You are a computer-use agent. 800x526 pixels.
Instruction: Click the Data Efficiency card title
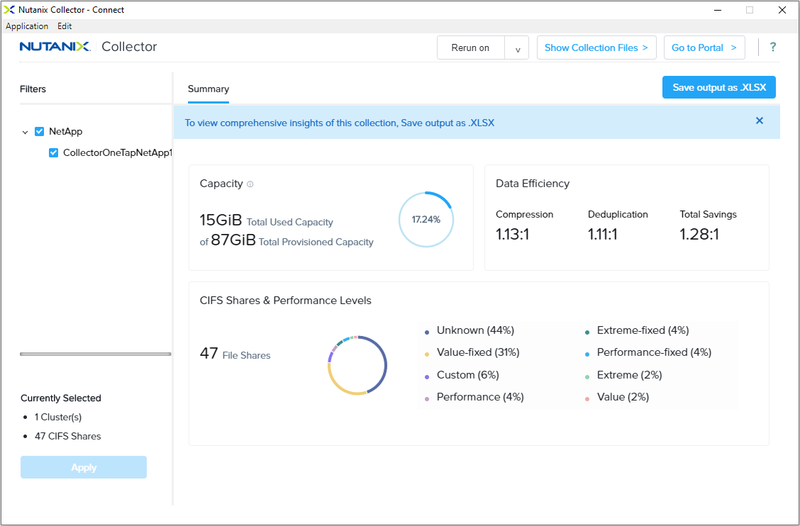click(x=532, y=184)
